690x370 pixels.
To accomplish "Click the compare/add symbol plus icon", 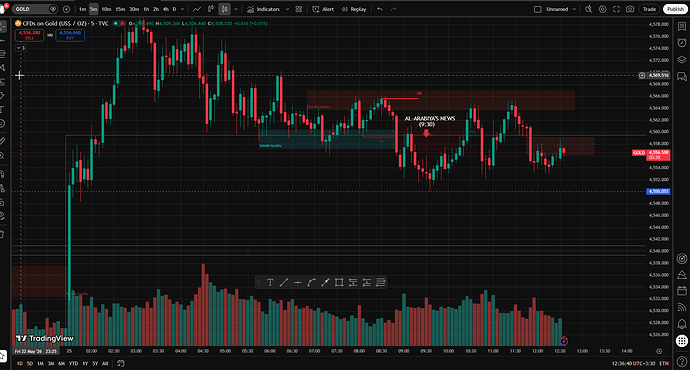I will point(66,9).
